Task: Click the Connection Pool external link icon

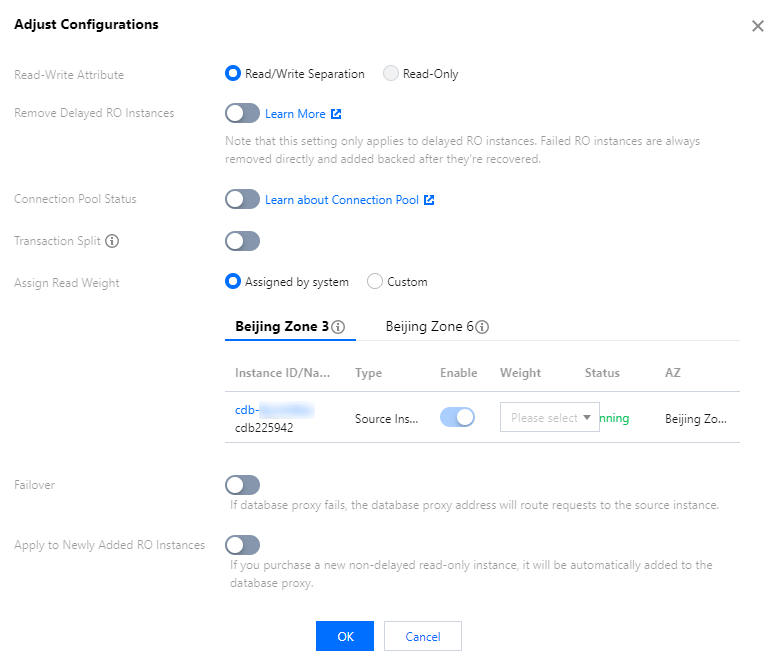Action: point(429,200)
